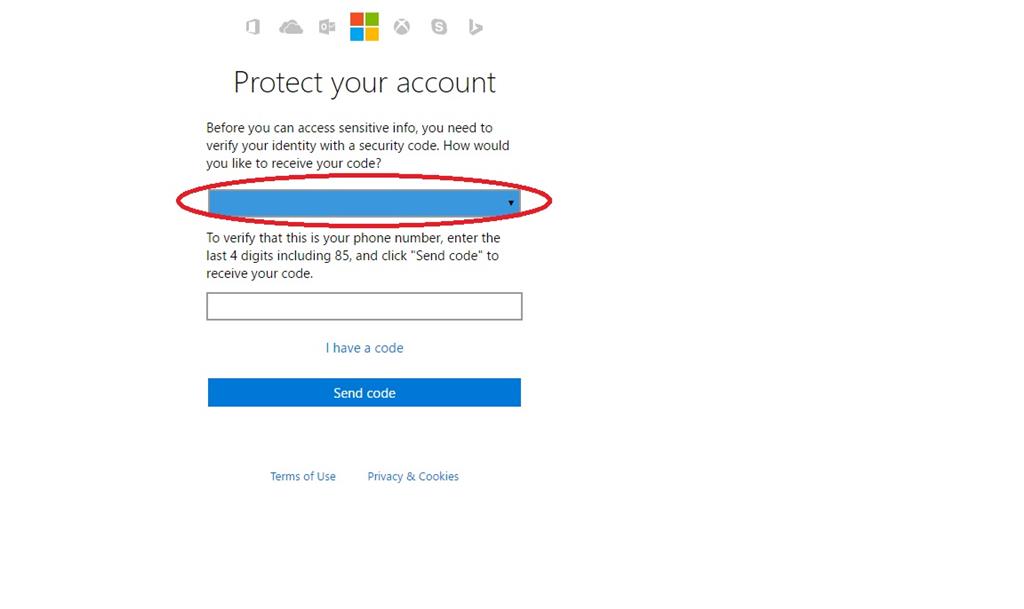
Task: Click the 'click "Send code" to receive your code' text
Action: tap(352, 264)
